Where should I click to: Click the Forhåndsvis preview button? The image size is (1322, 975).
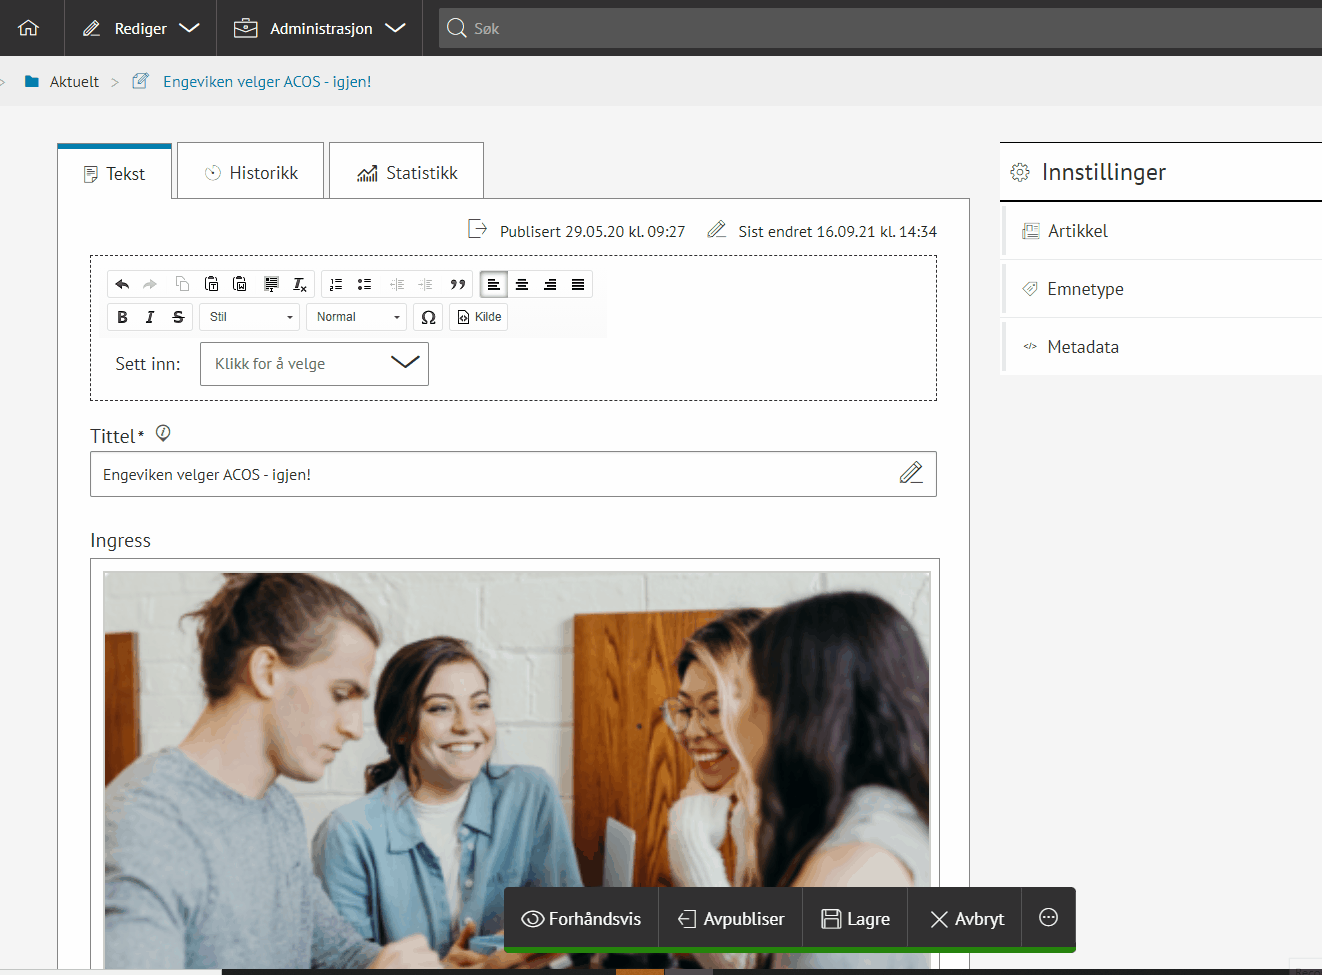(x=581, y=919)
